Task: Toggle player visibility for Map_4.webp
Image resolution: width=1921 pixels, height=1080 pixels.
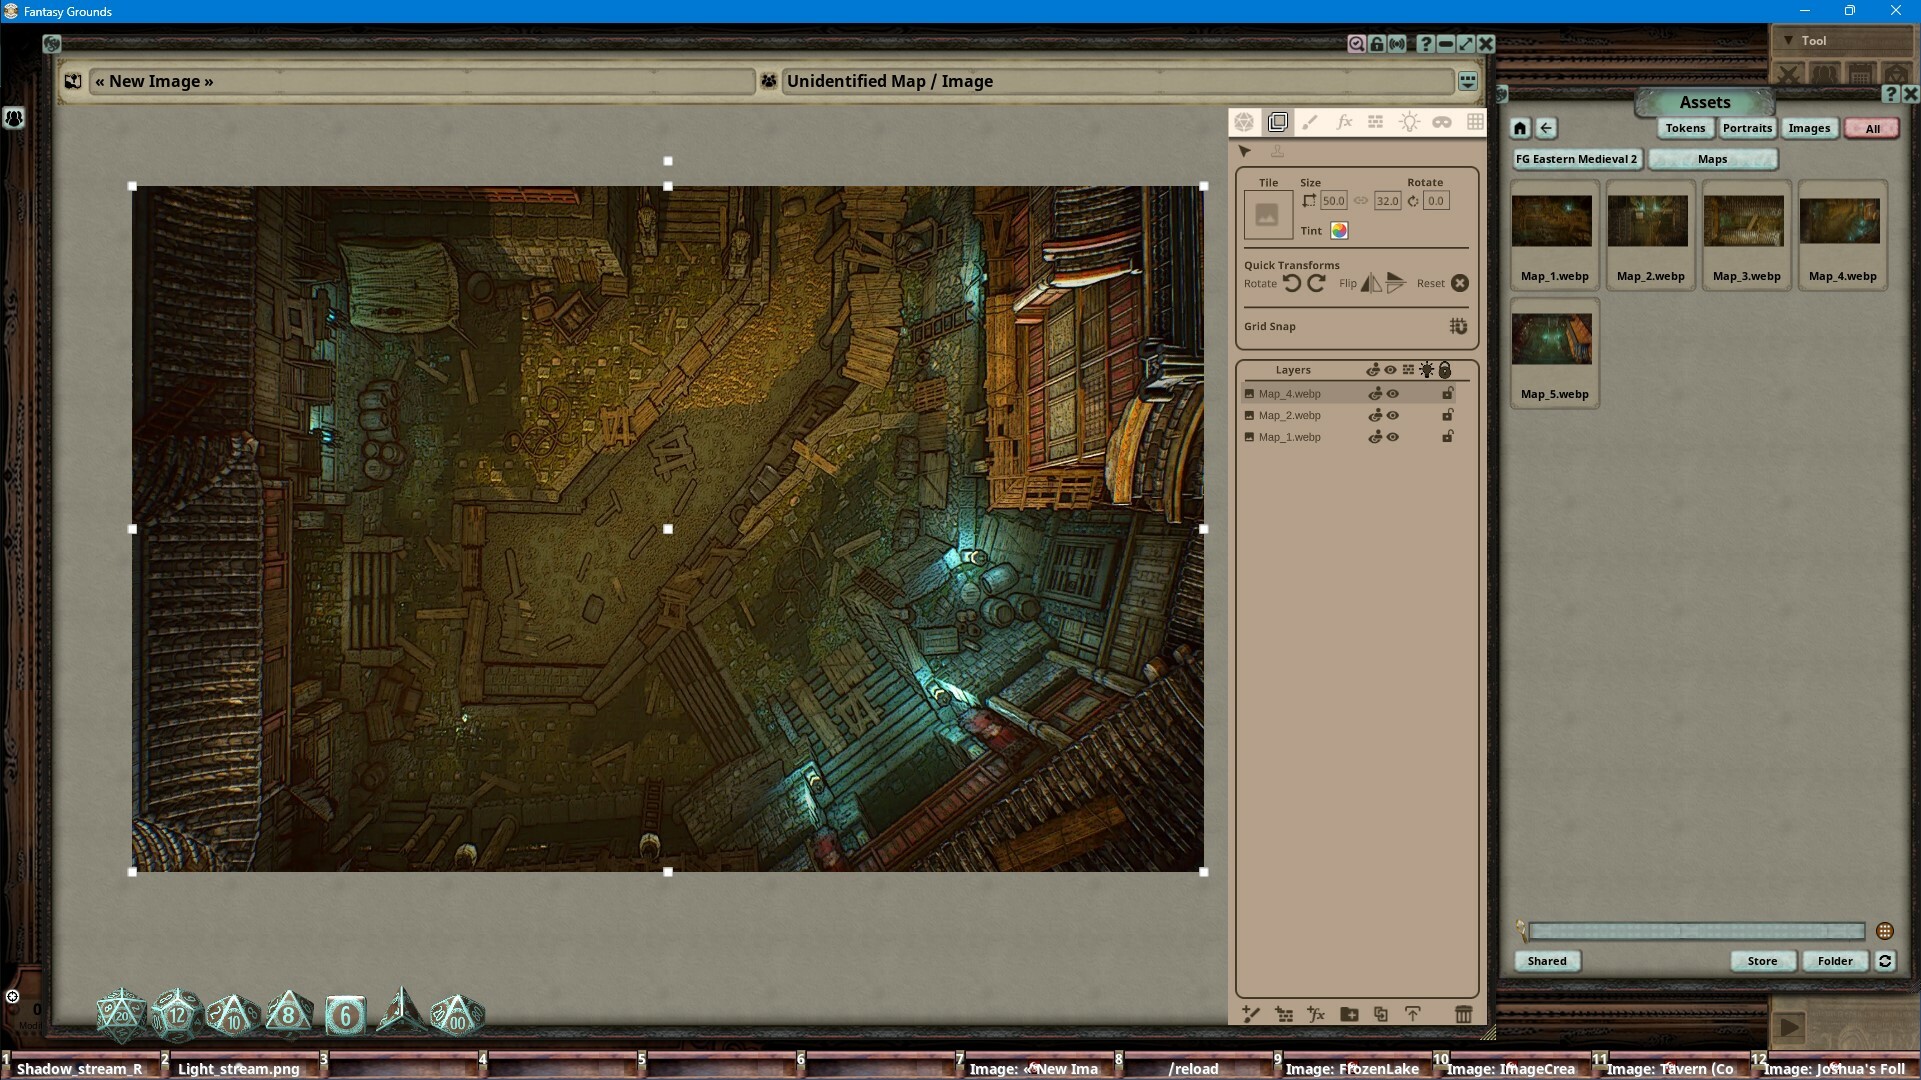Action: [x=1375, y=393]
